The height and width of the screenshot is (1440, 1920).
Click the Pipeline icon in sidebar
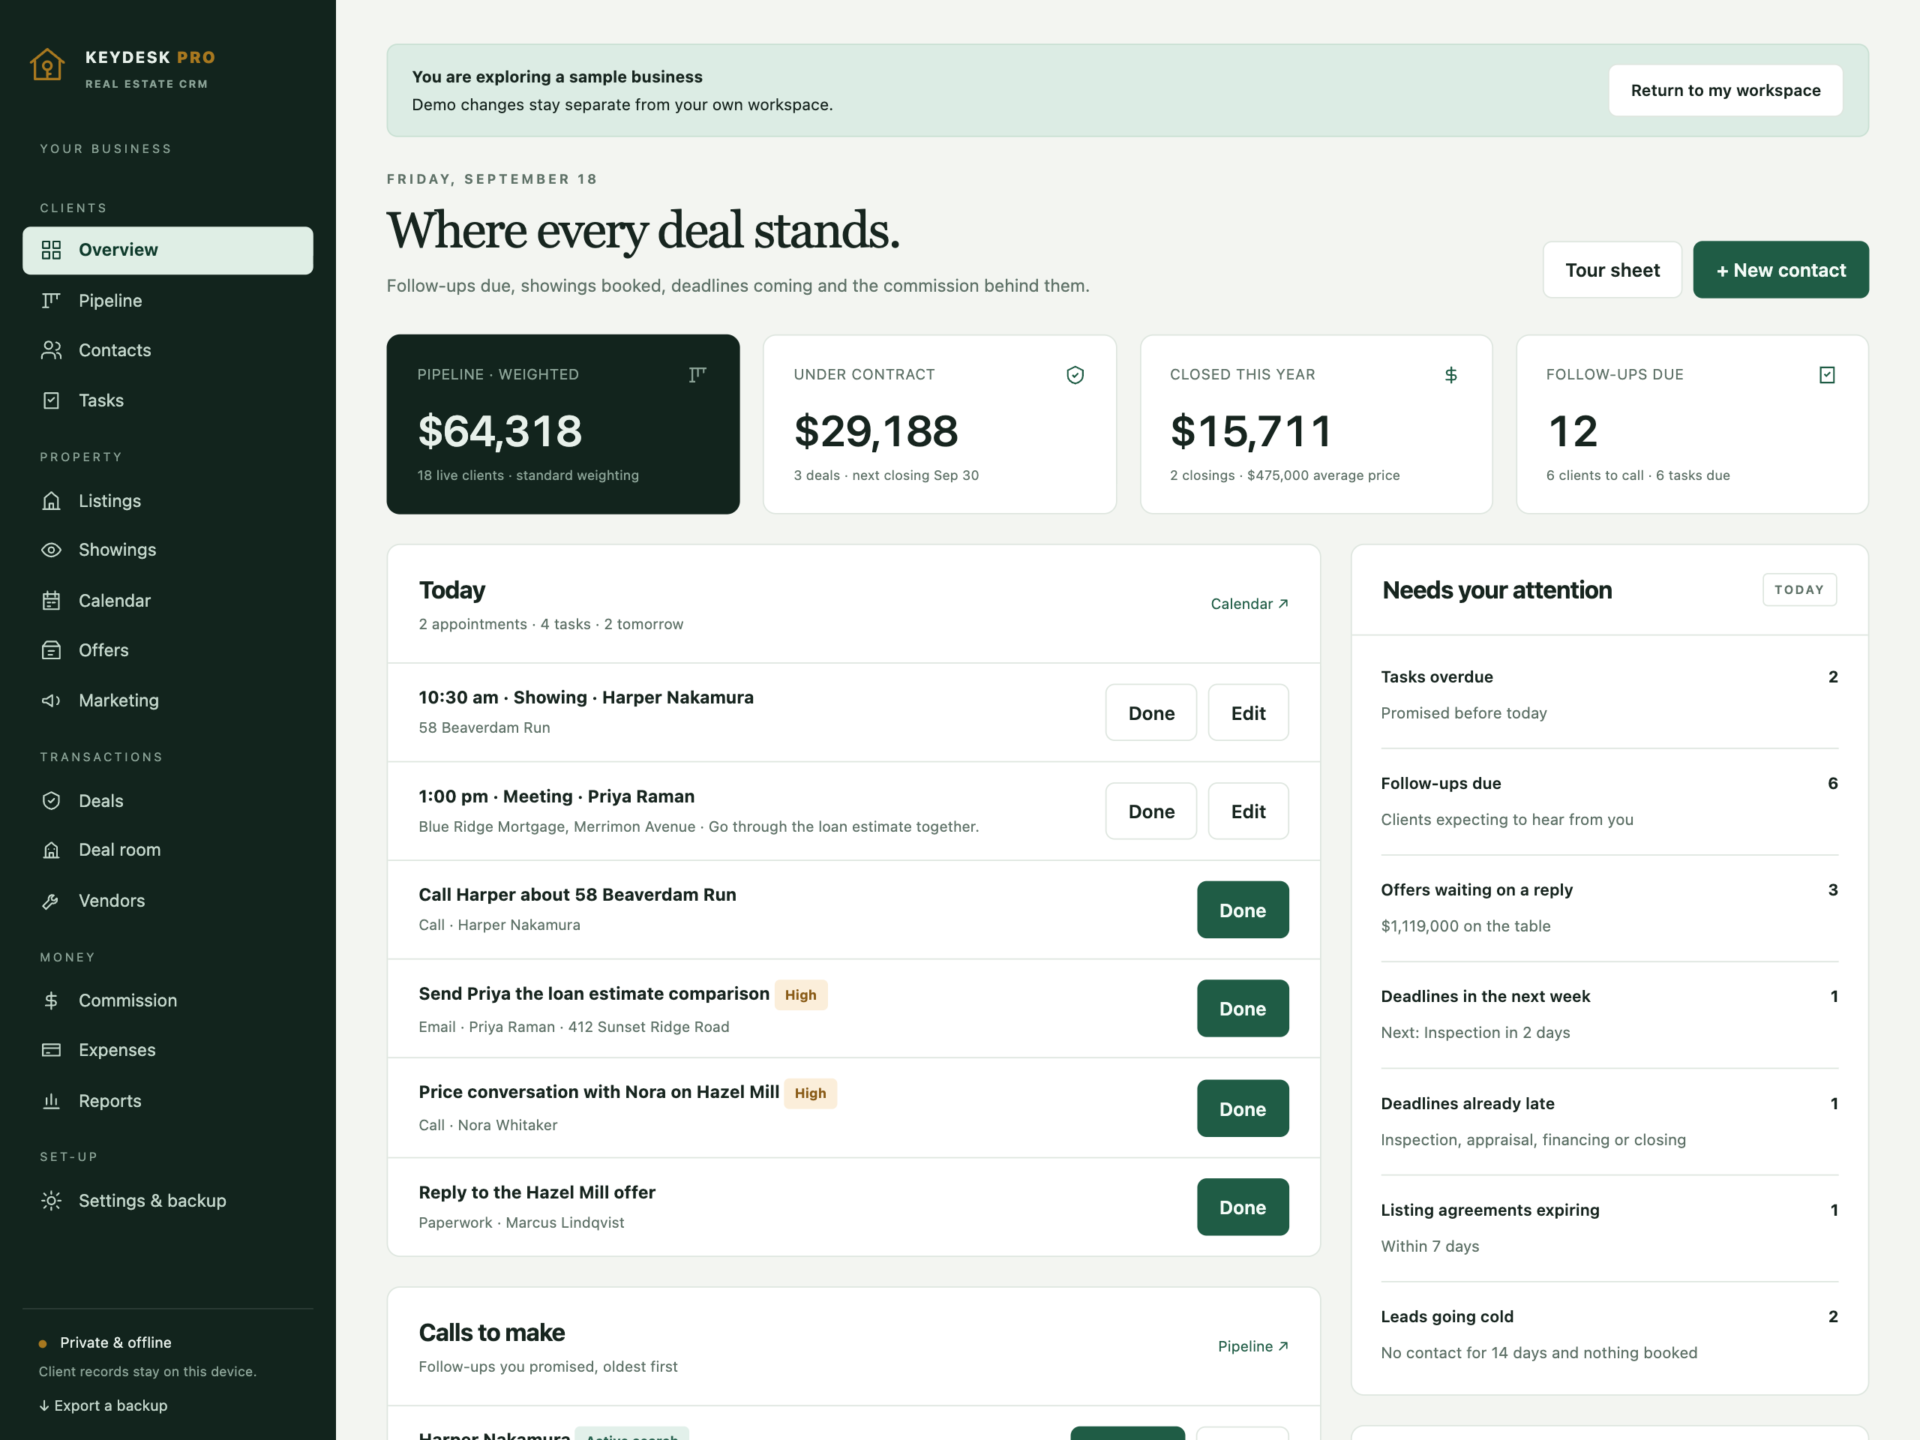tap(51, 300)
